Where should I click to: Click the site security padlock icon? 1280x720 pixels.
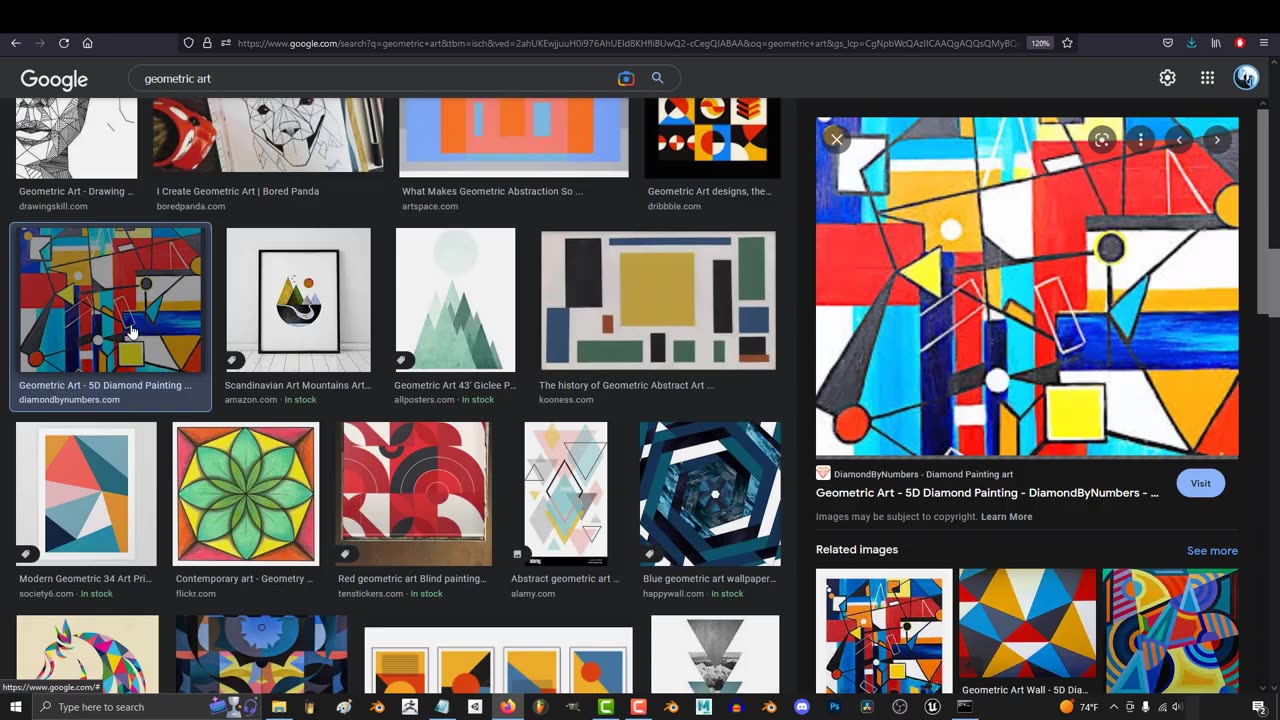point(207,43)
